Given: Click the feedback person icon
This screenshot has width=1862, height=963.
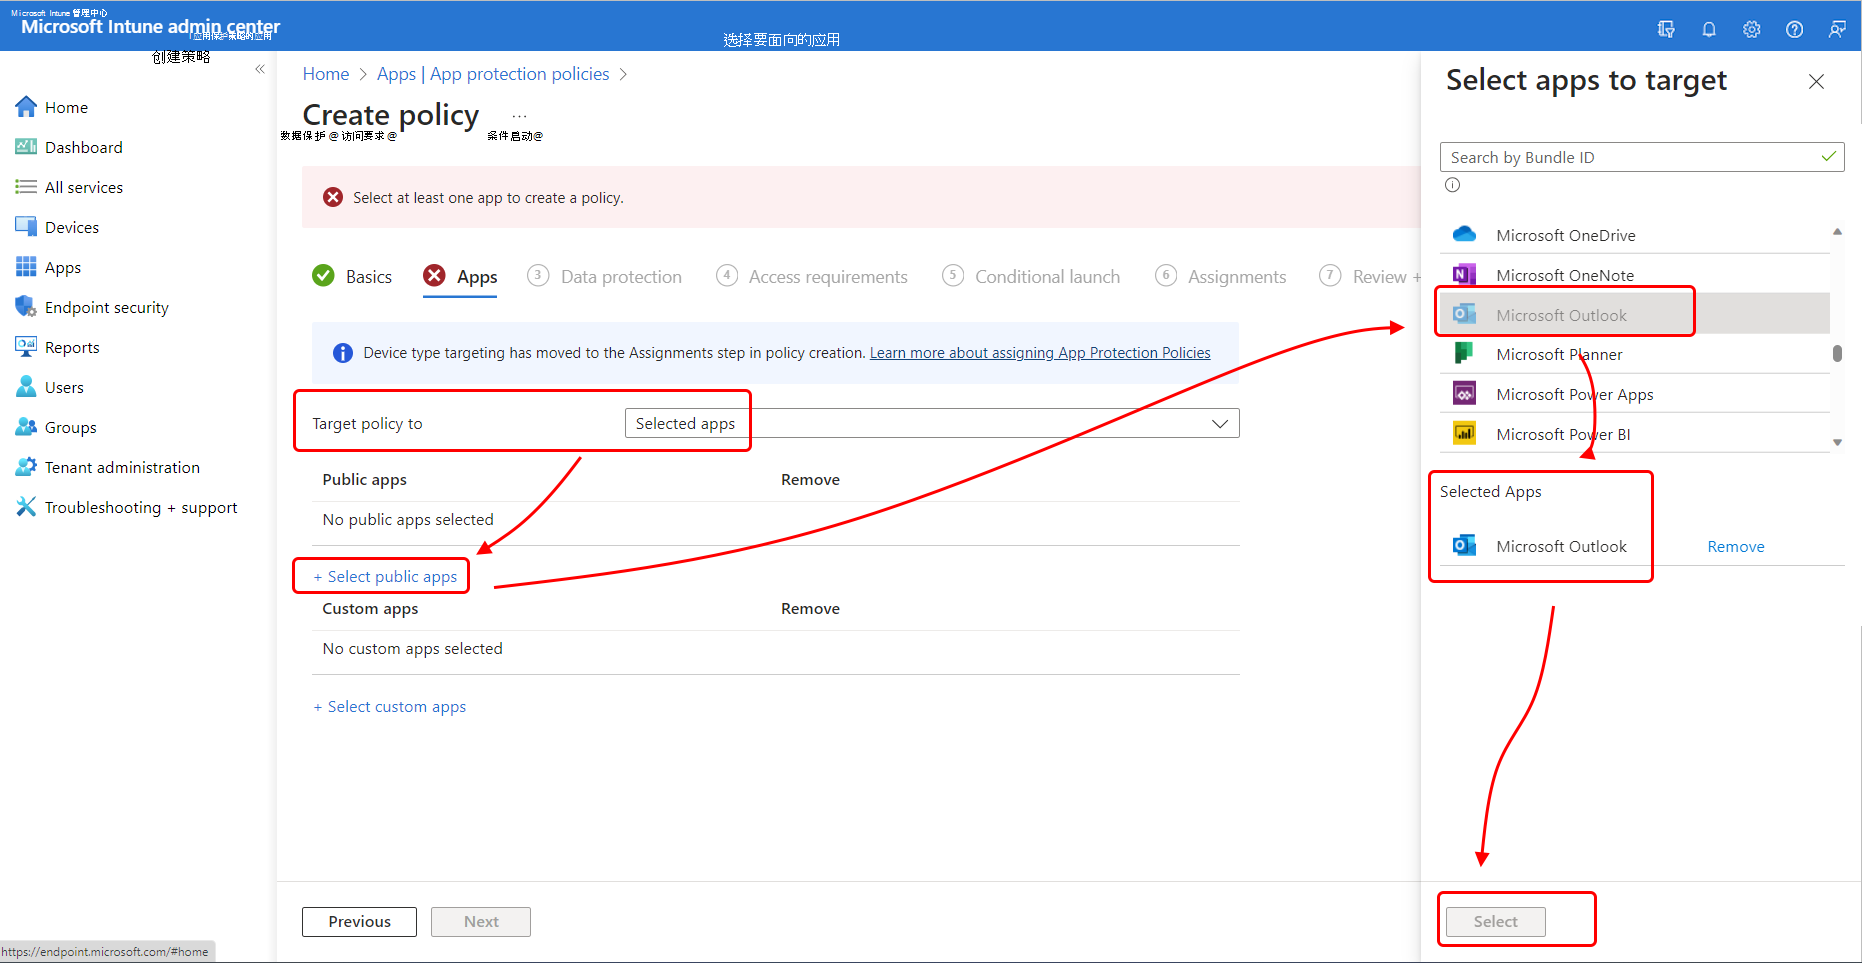Looking at the screenshot, I should pyautogui.click(x=1837, y=29).
